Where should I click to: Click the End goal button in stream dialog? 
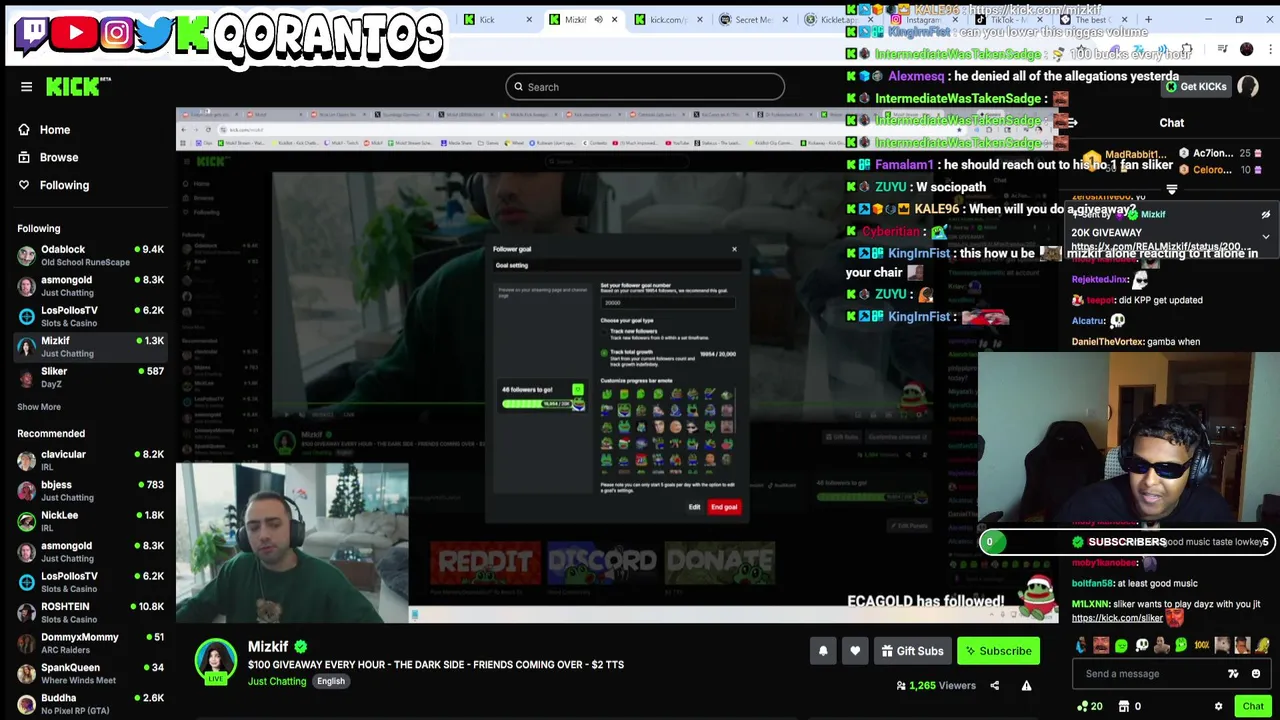coord(724,507)
